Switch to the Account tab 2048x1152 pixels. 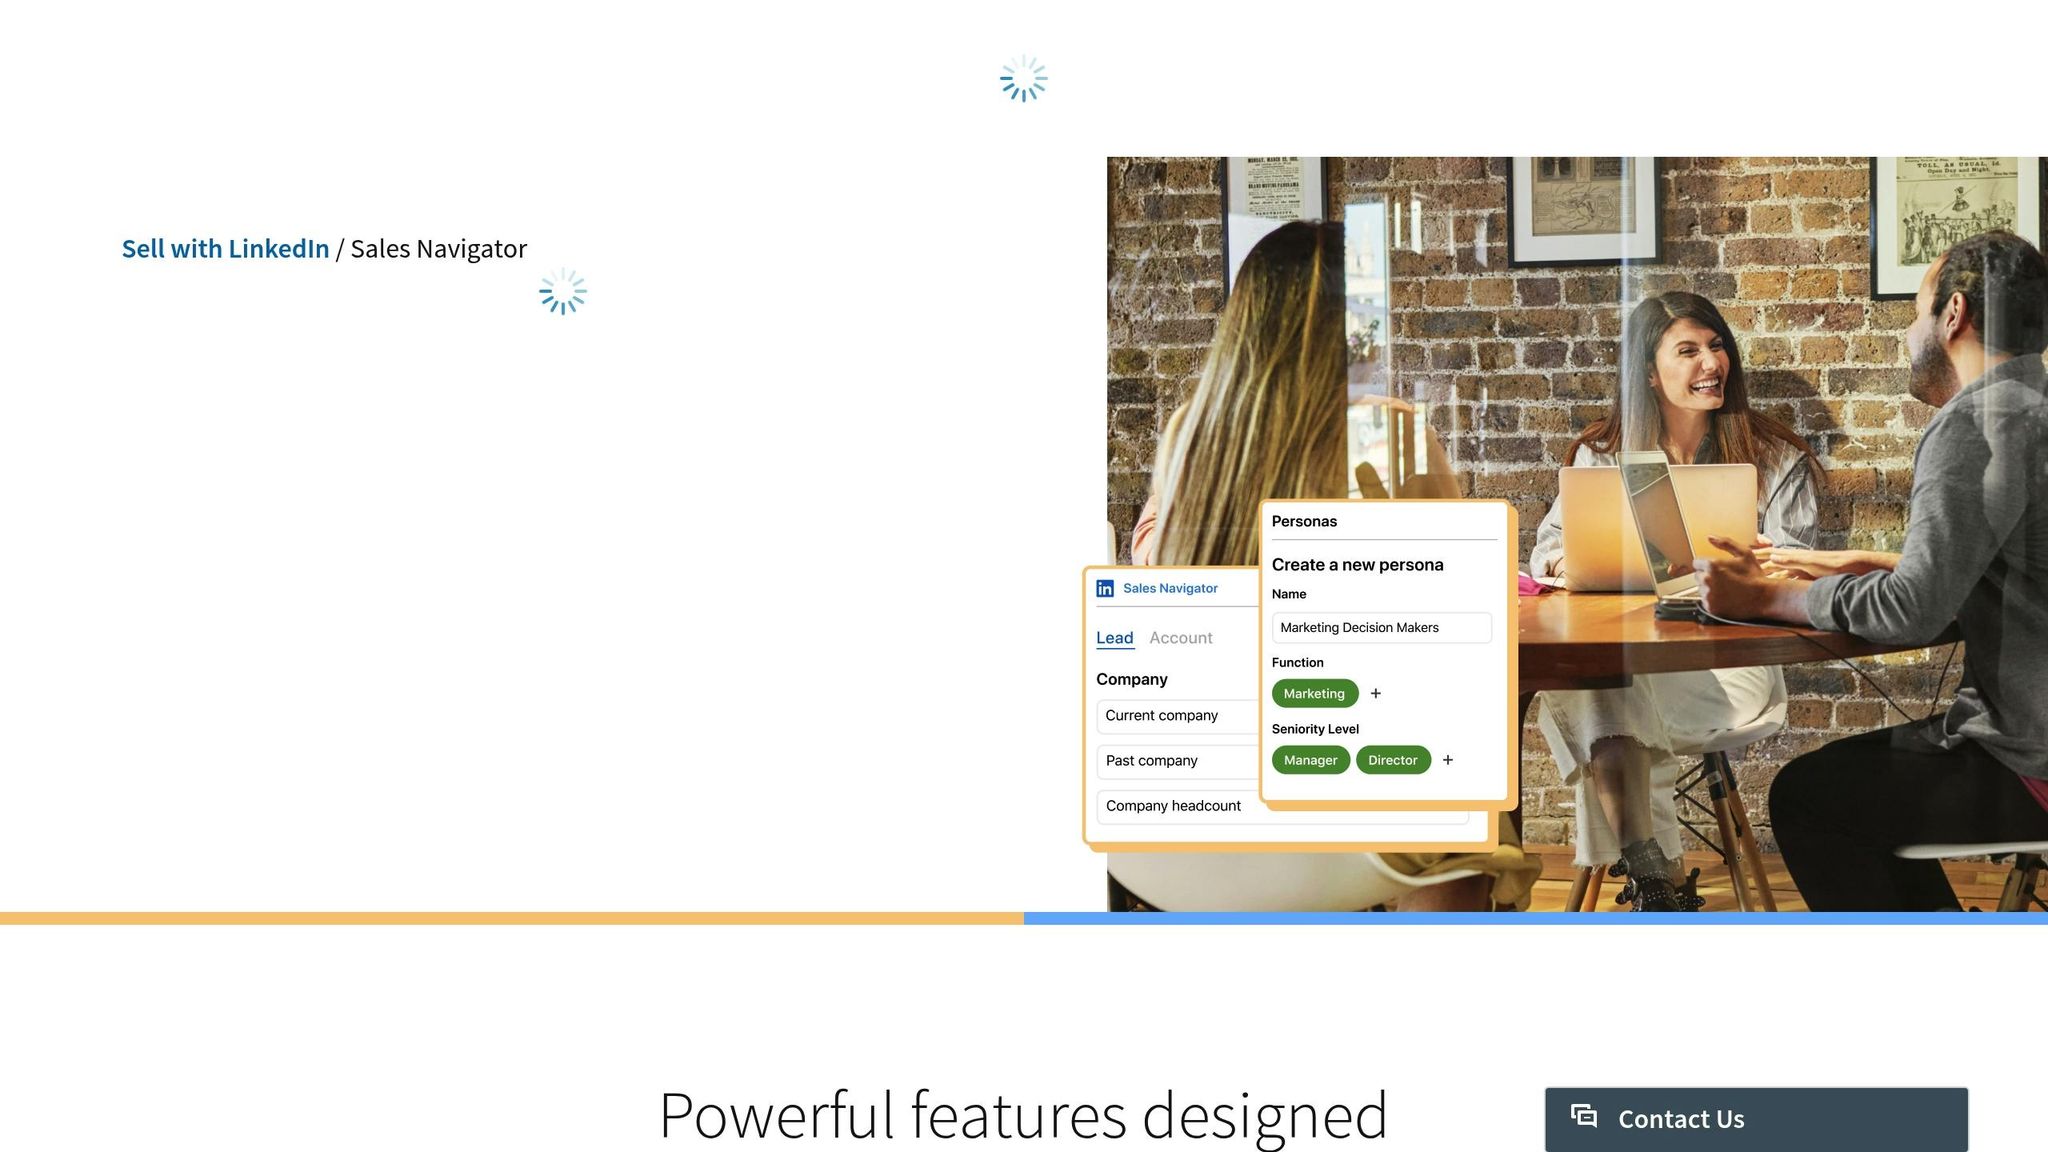(1180, 638)
